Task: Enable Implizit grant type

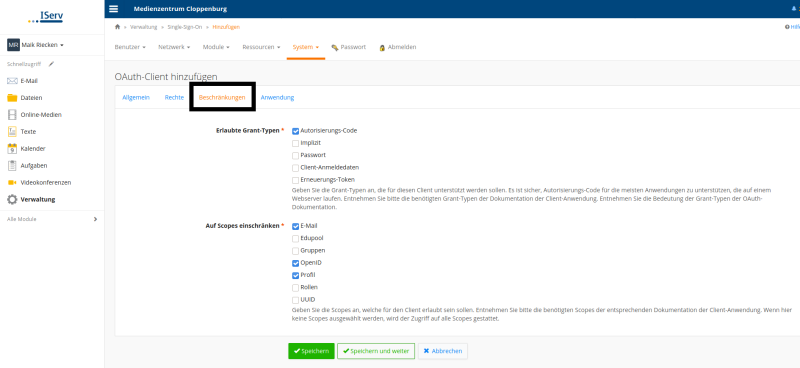Action: [295, 143]
